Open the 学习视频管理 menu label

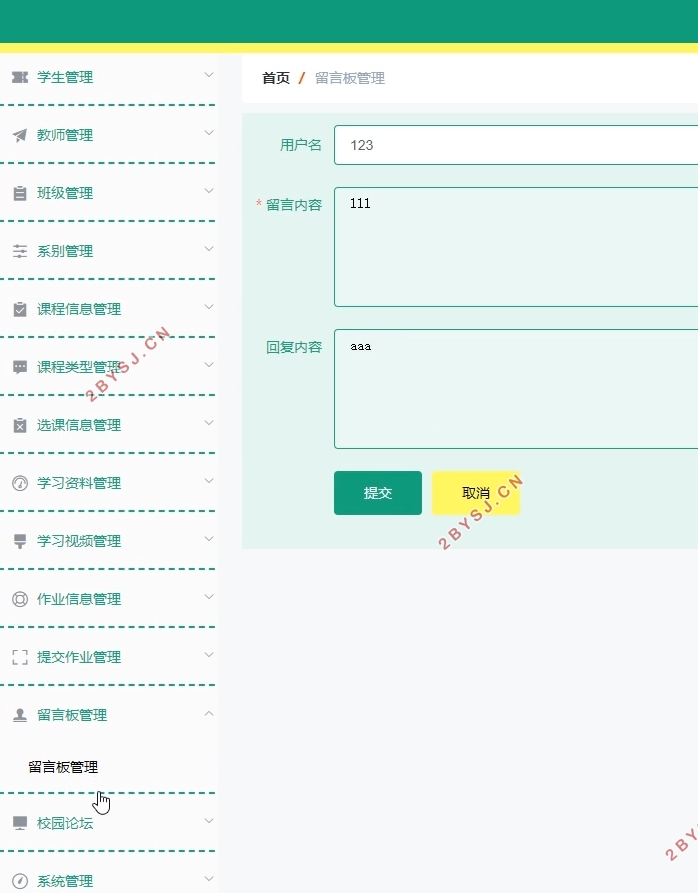tap(79, 542)
